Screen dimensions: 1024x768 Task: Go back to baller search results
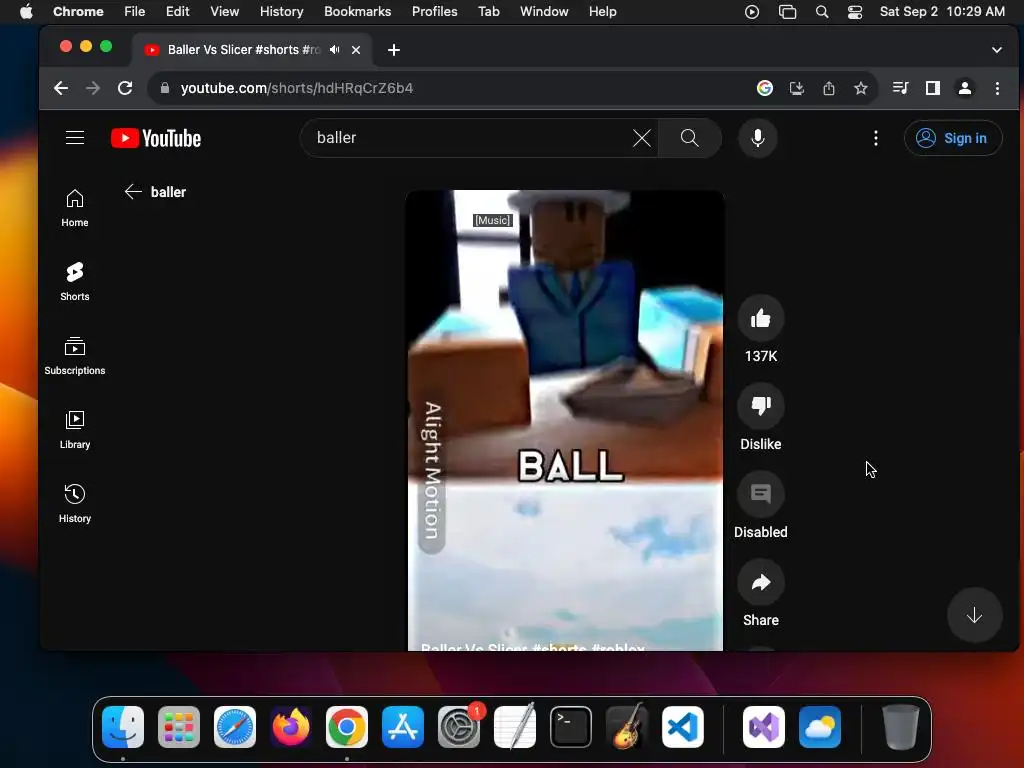pos(133,191)
